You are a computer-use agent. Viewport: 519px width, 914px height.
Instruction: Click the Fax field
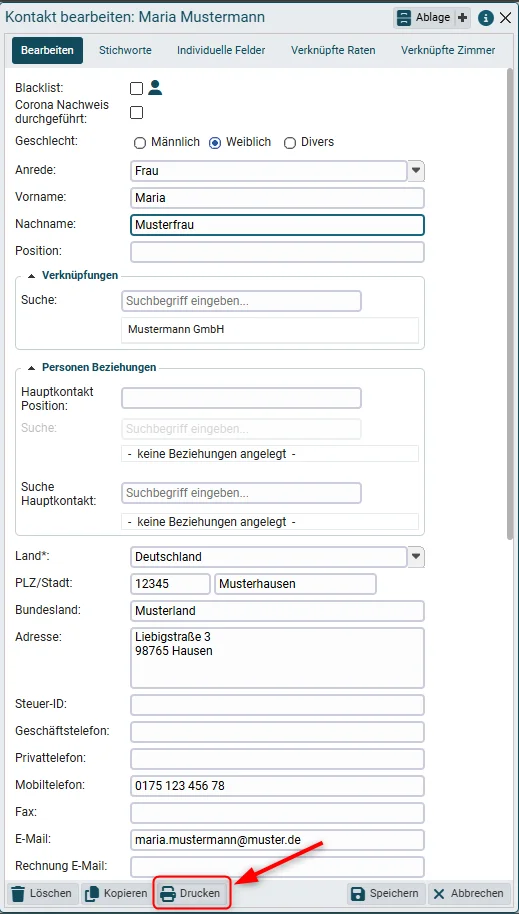pos(278,813)
